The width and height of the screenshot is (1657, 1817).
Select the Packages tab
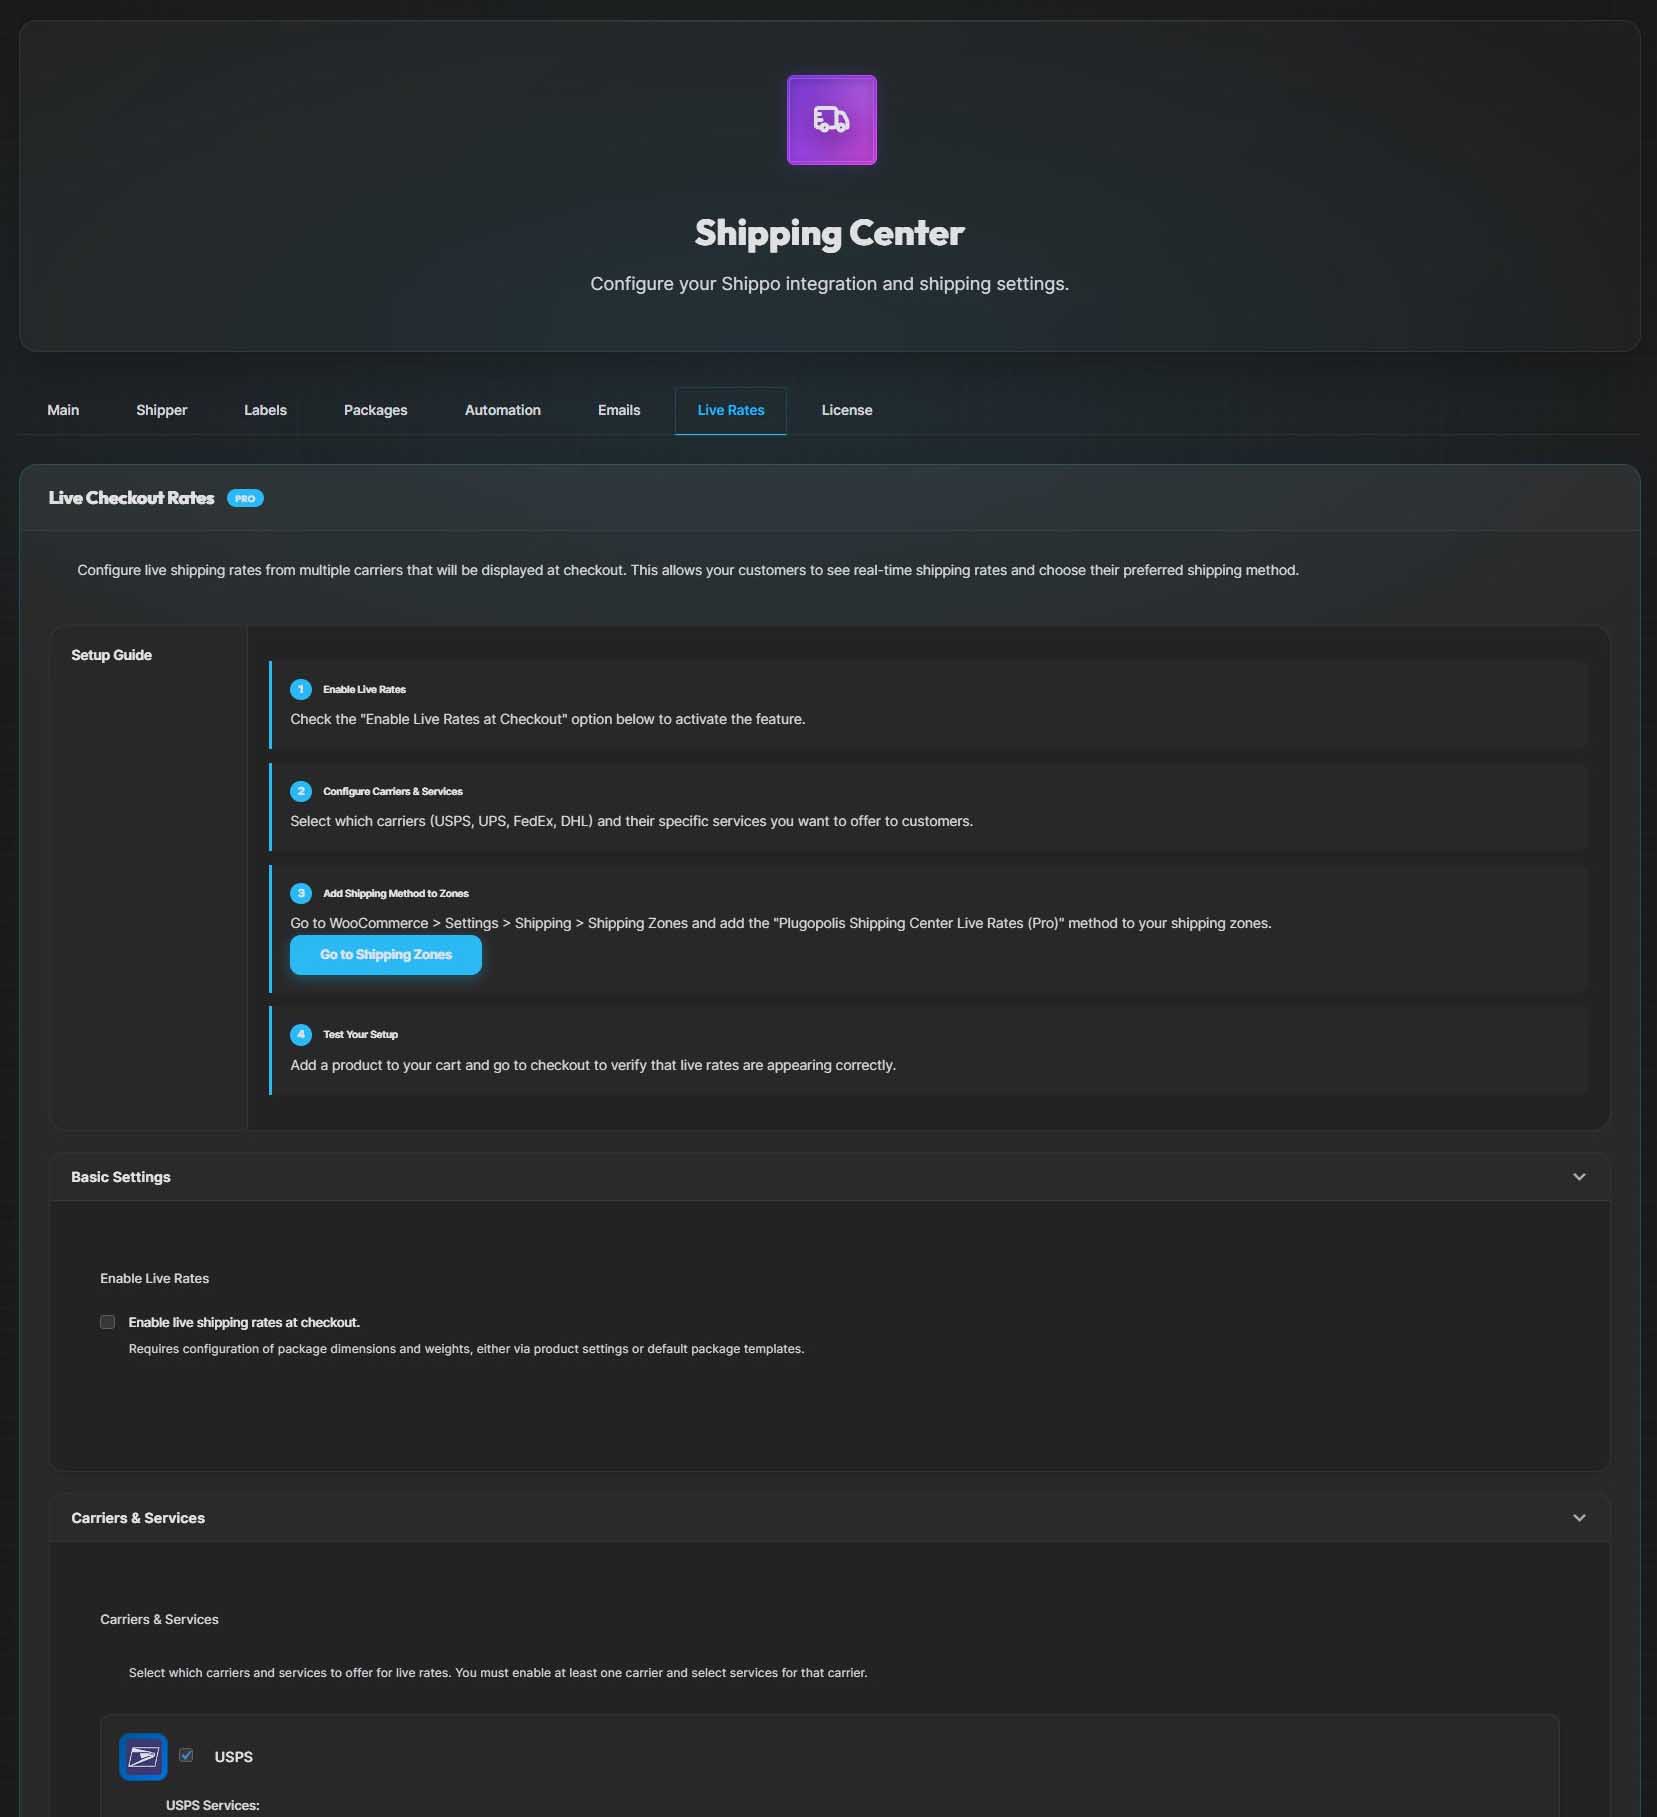point(375,410)
